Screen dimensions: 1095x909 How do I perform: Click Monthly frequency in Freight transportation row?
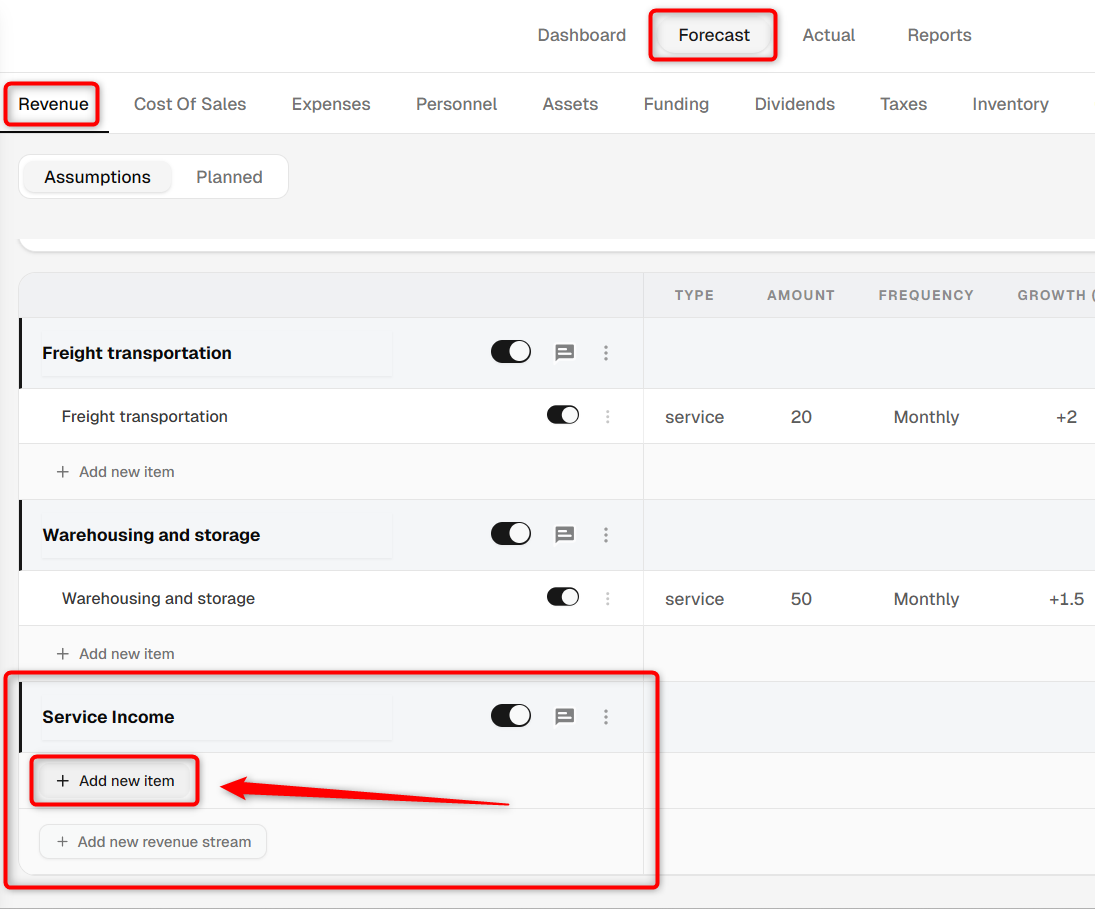926,417
